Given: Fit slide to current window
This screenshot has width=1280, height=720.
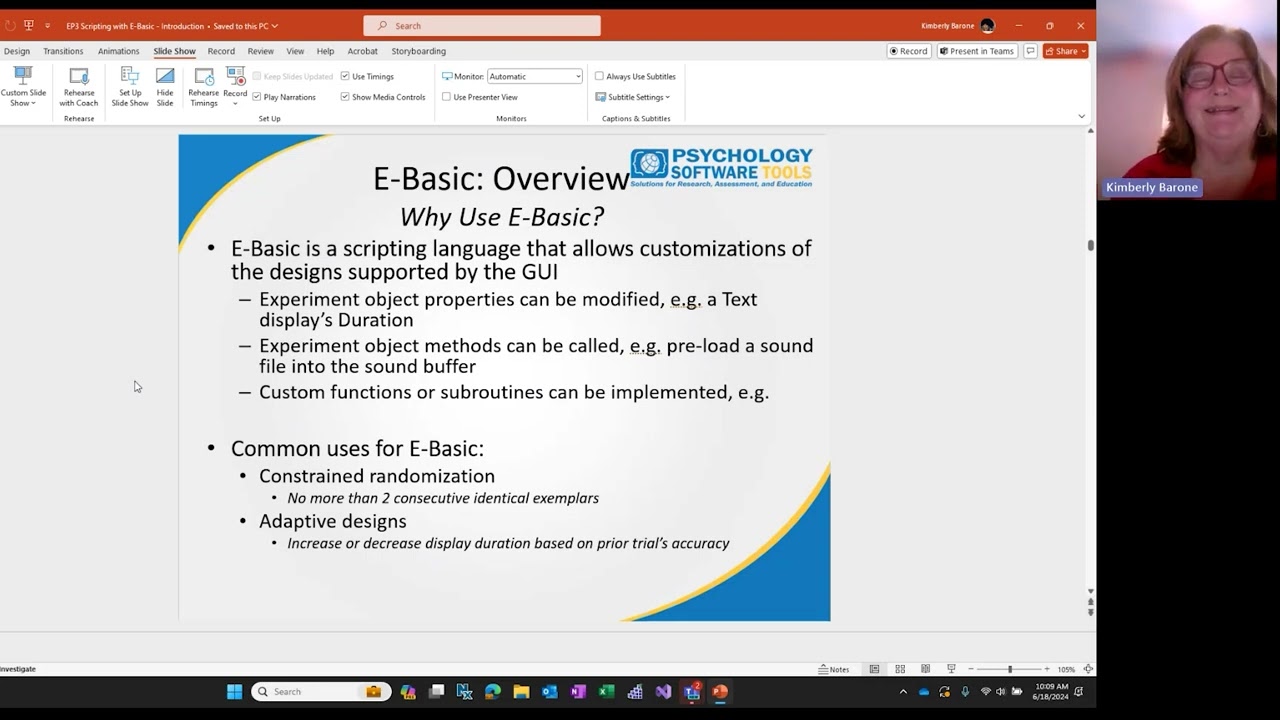Looking at the screenshot, I should click(x=1088, y=669).
